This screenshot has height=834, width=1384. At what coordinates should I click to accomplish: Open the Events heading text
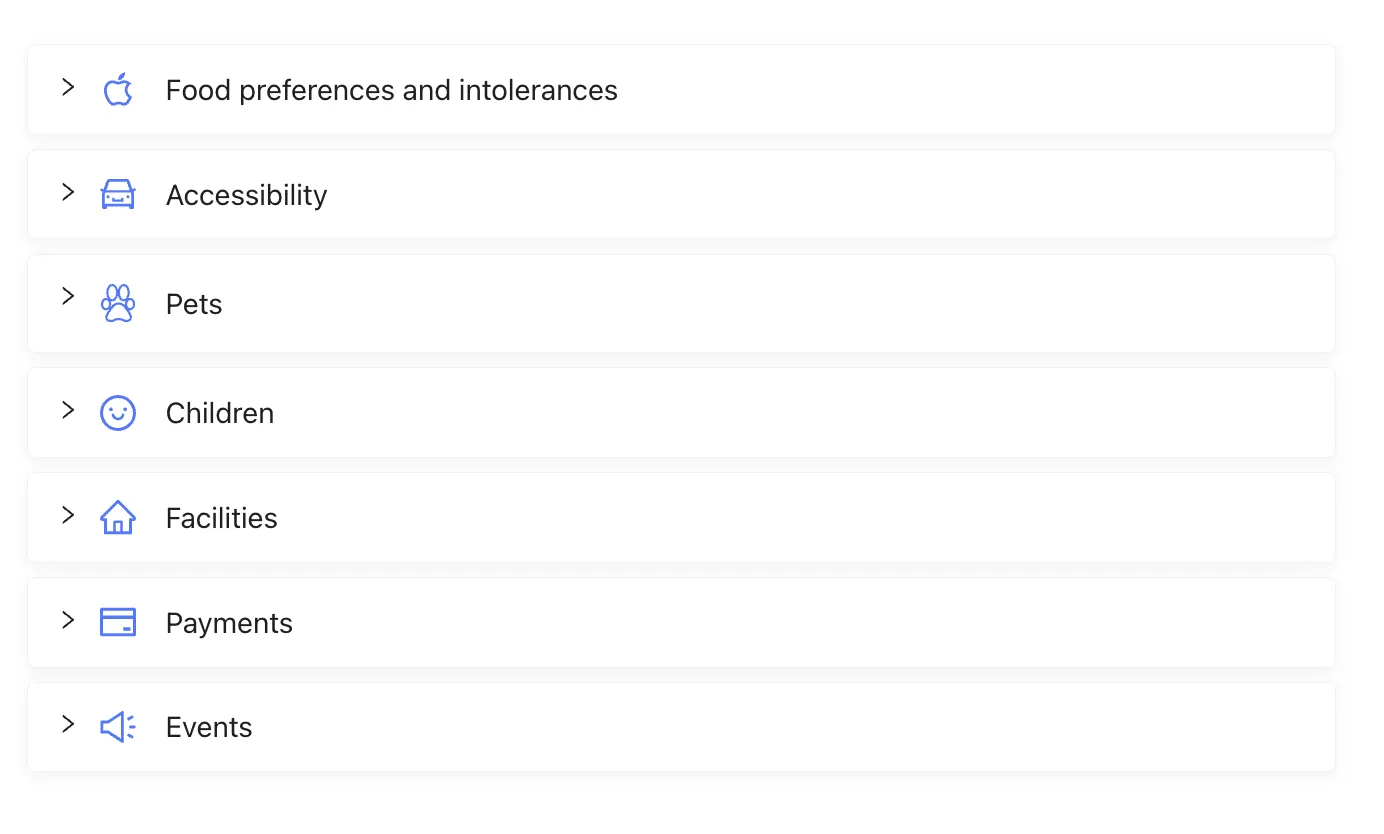[x=209, y=727]
